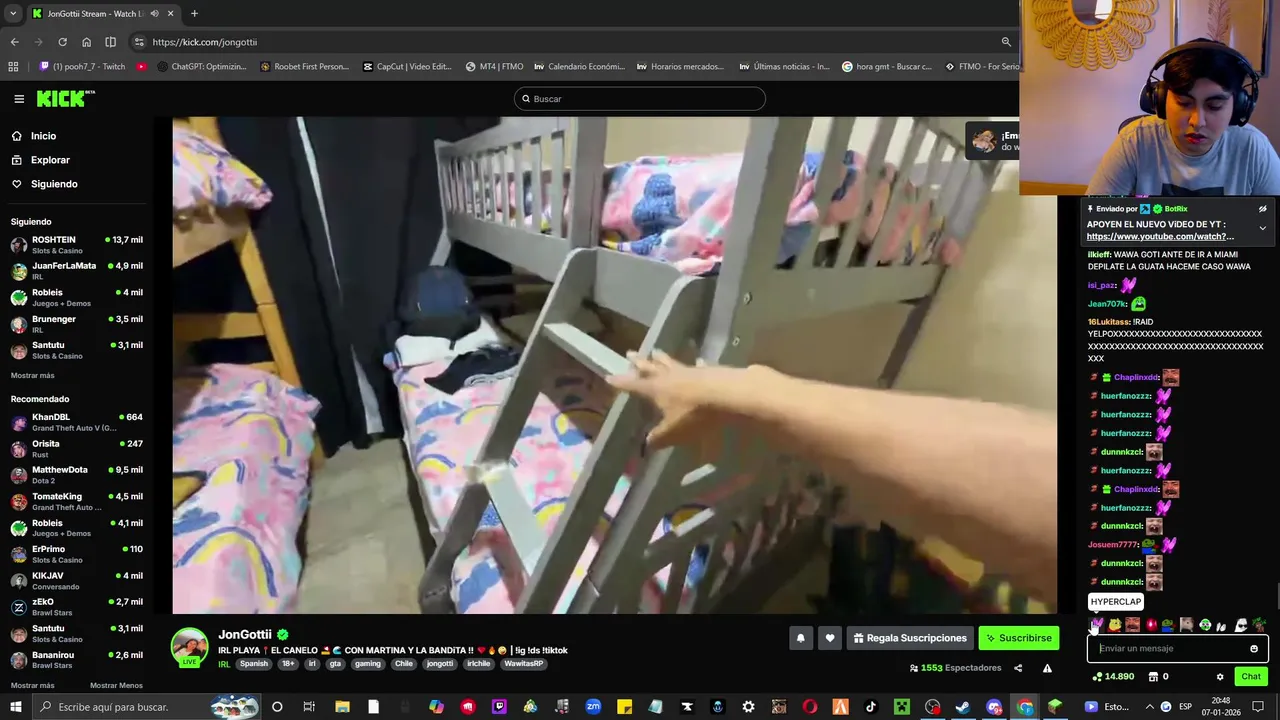Click the green Chat send button
1280x720 pixels.
[x=1251, y=677]
